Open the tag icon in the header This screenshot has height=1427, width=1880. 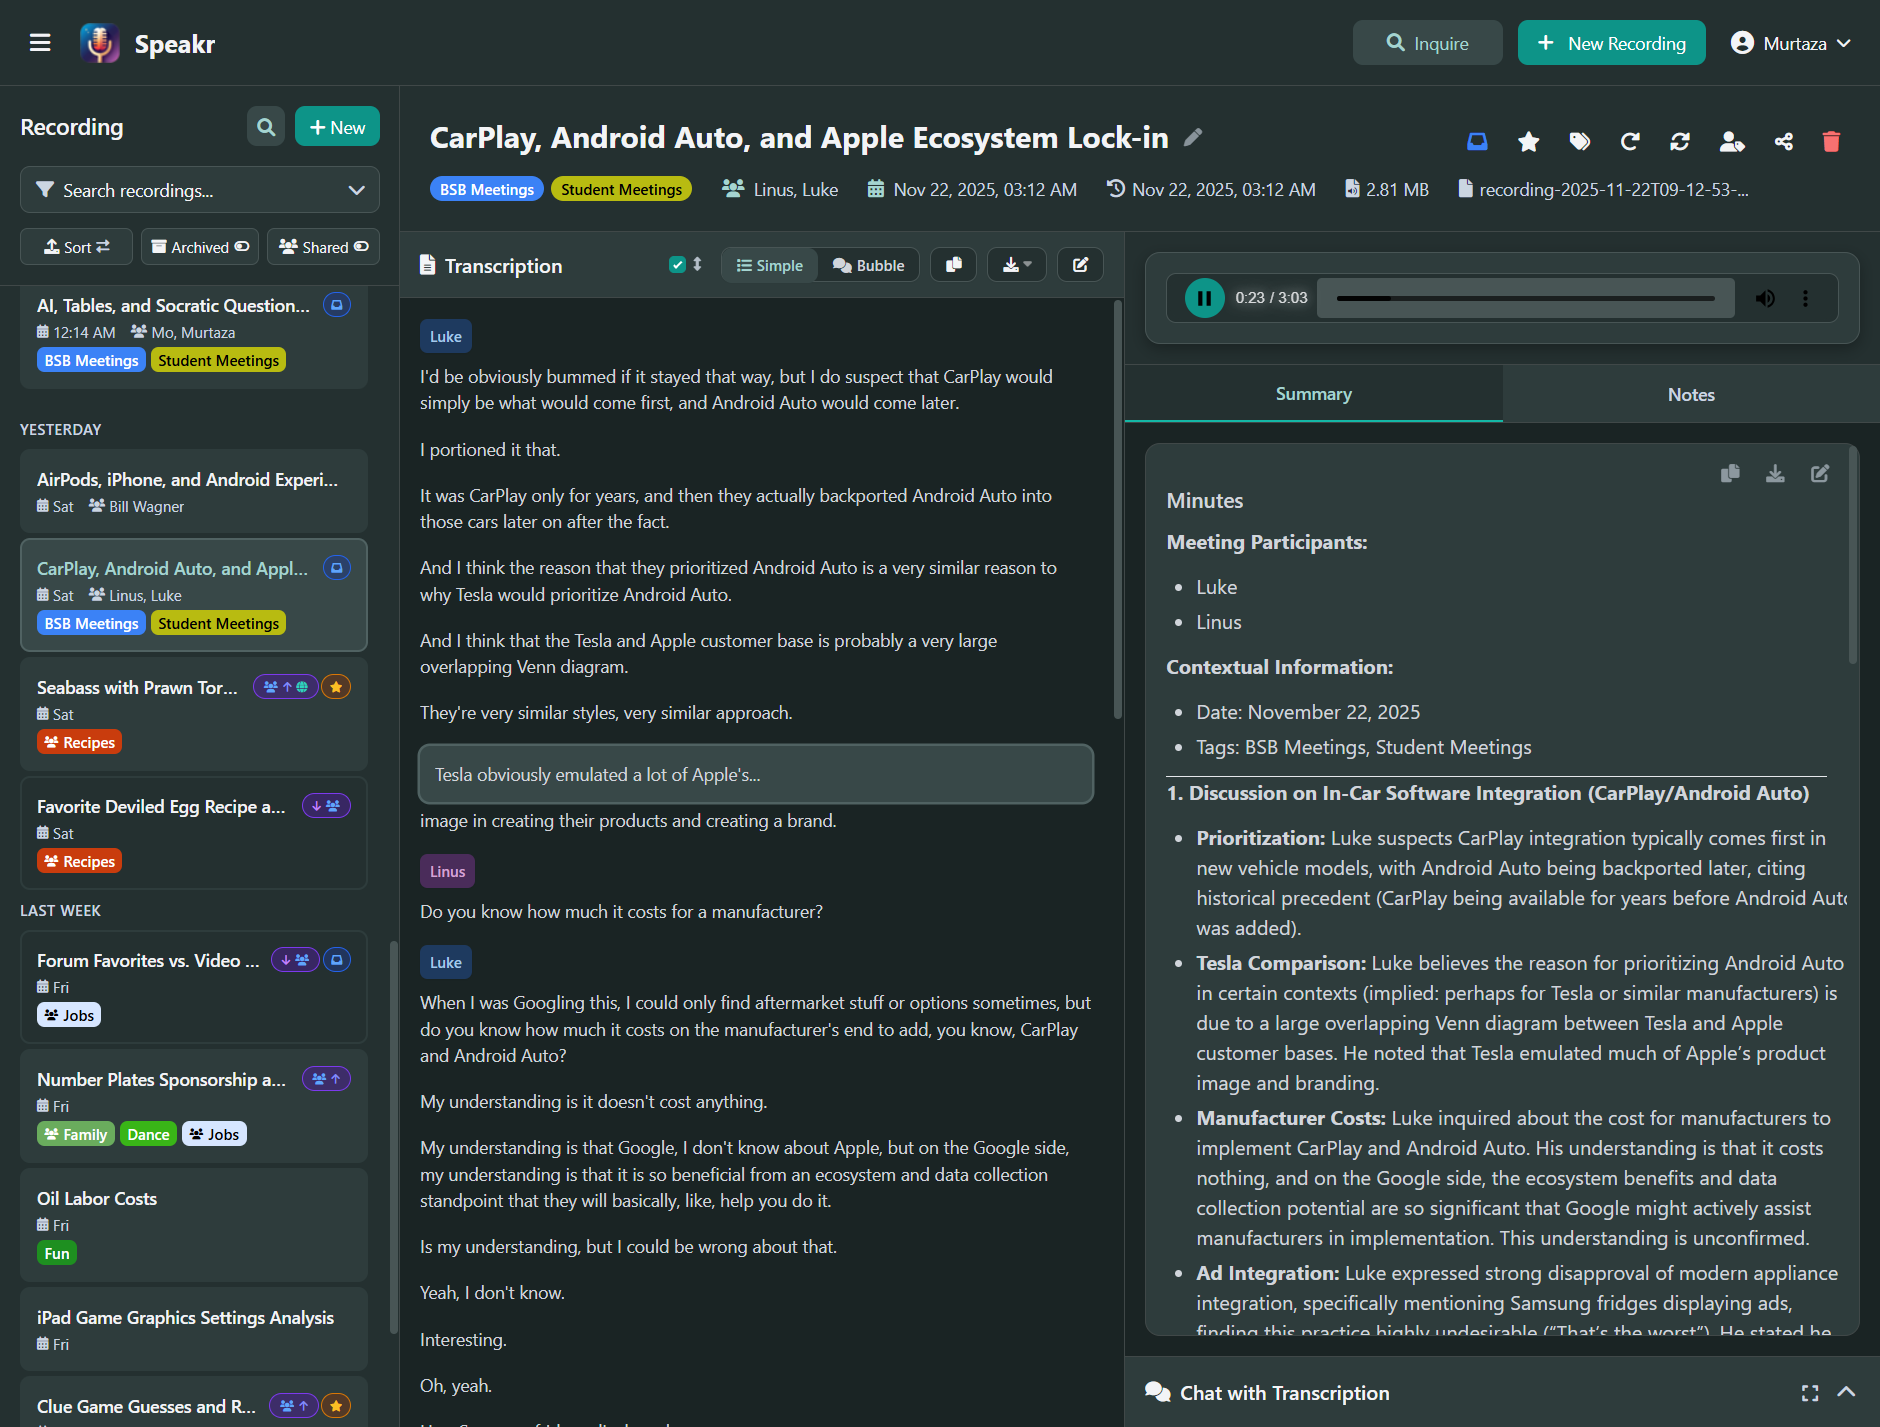click(x=1580, y=141)
